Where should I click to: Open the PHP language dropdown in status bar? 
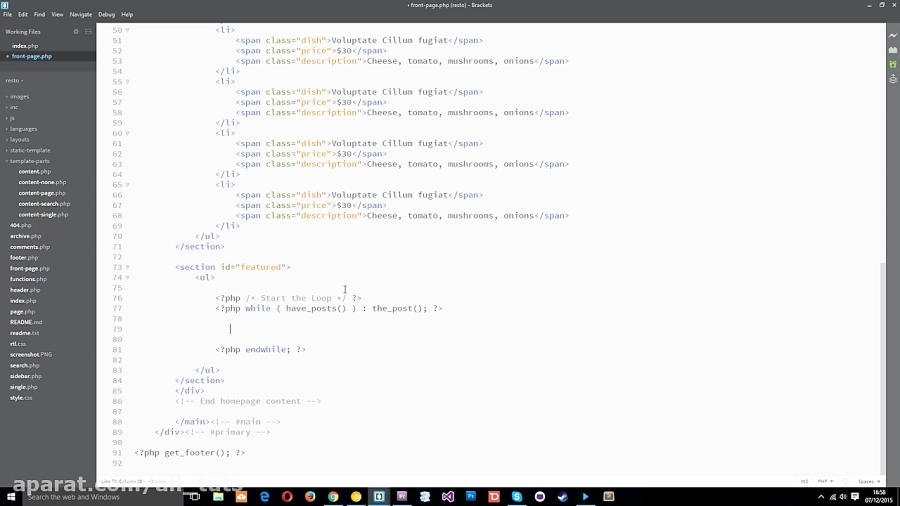pyautogui.click(x=825, y=481)
